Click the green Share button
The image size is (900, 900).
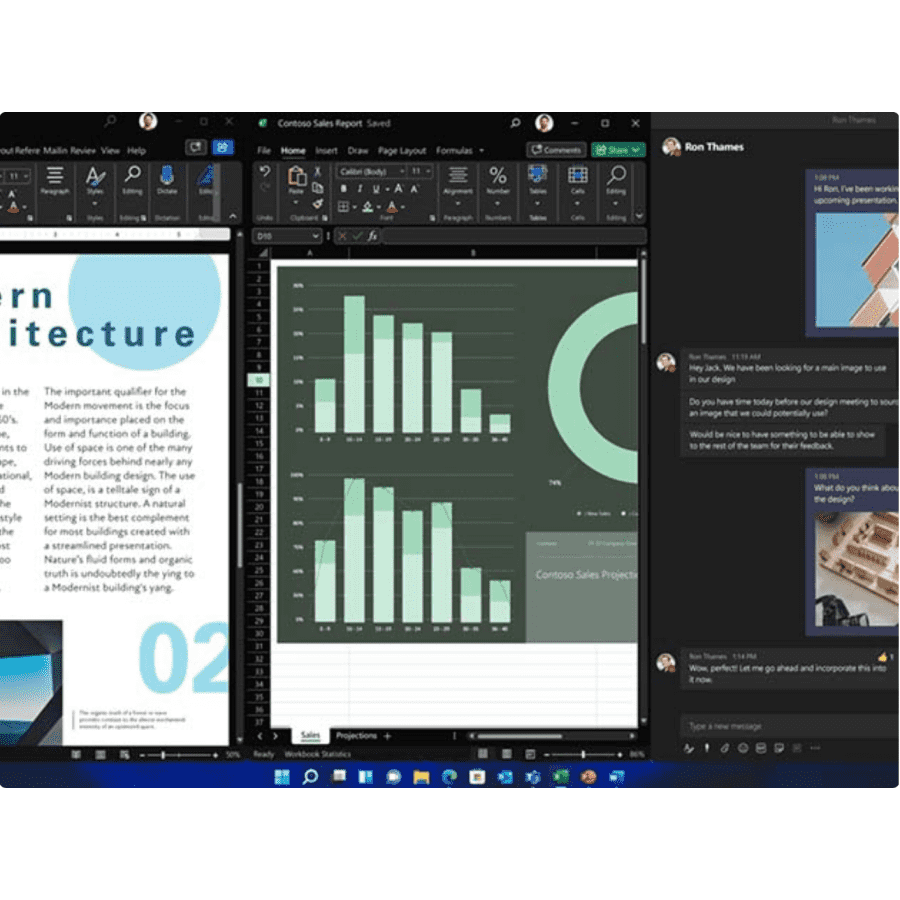coord(617,148)
